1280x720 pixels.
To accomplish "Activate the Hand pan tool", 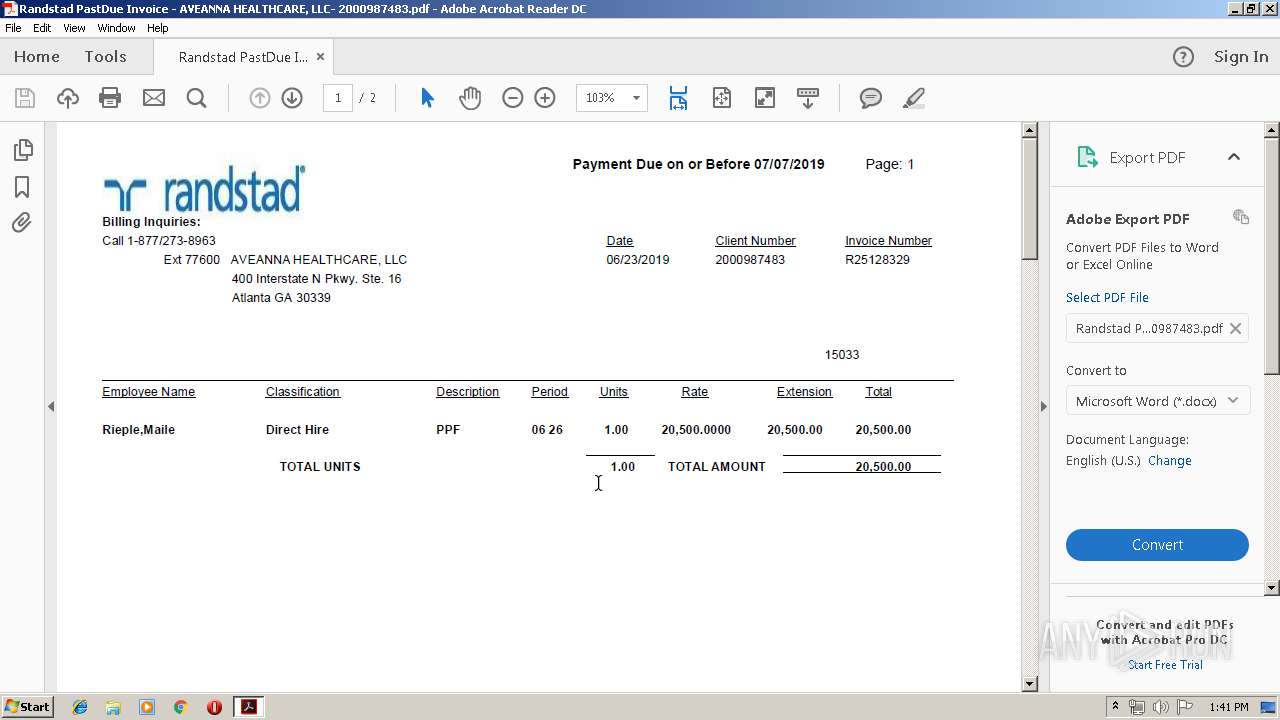I will 470,98.
